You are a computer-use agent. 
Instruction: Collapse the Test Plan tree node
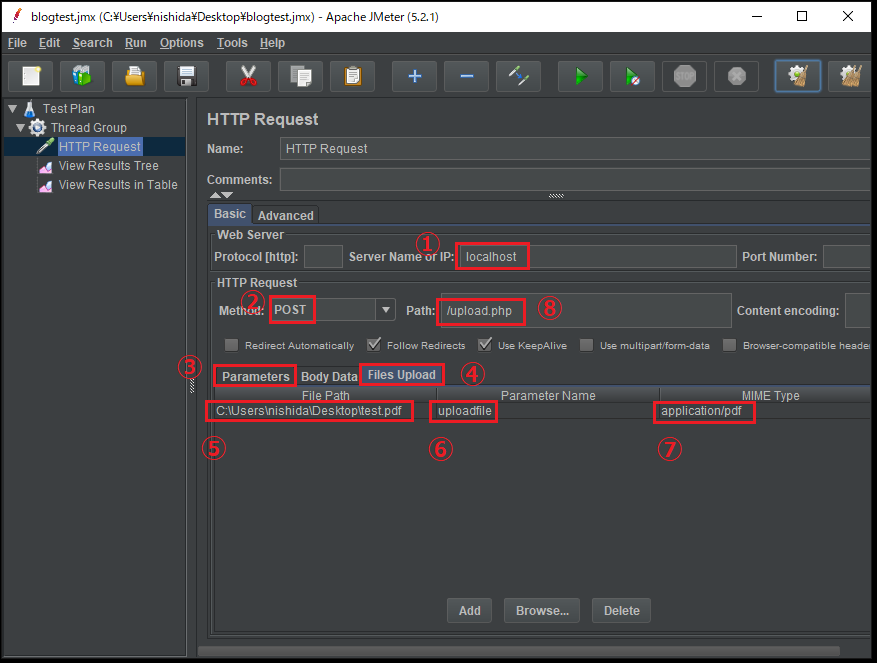pyautogui.click(x=13, y=109)
